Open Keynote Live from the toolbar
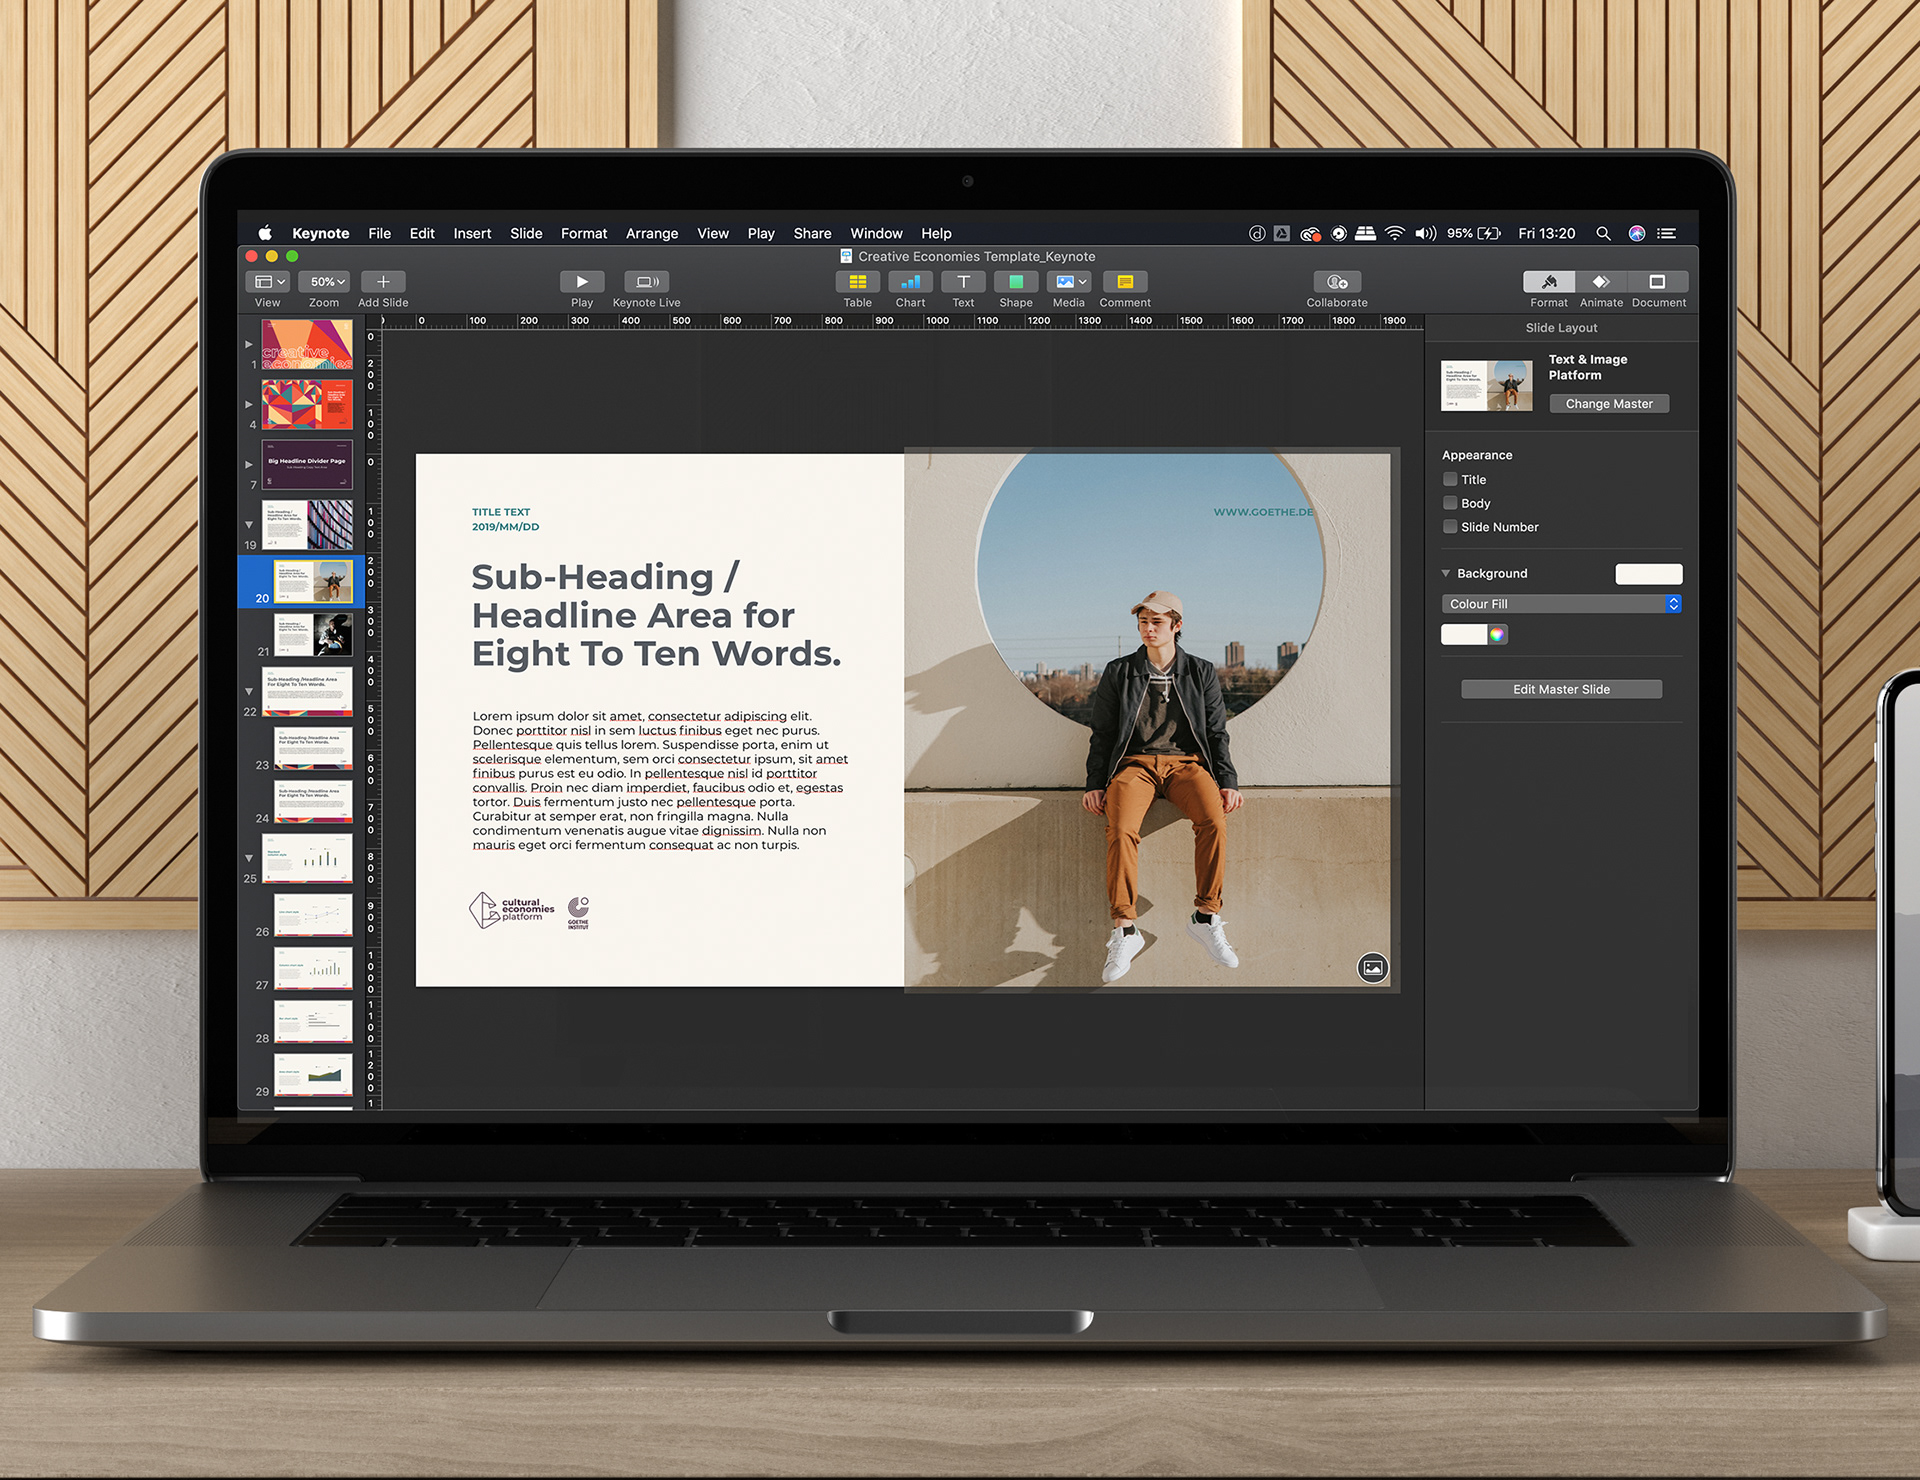 click(x=646, y=282)
